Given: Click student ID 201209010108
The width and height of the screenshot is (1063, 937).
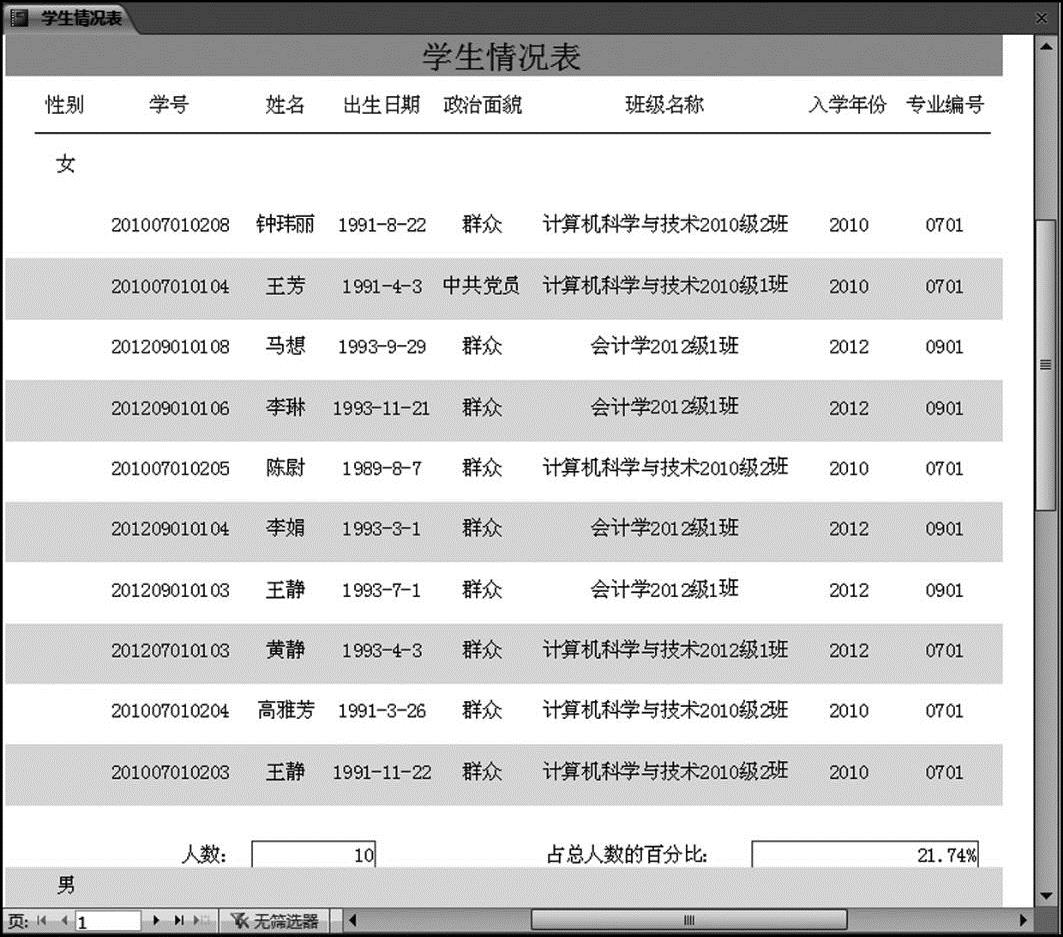Looking at the screenshot, I should 170,347.
